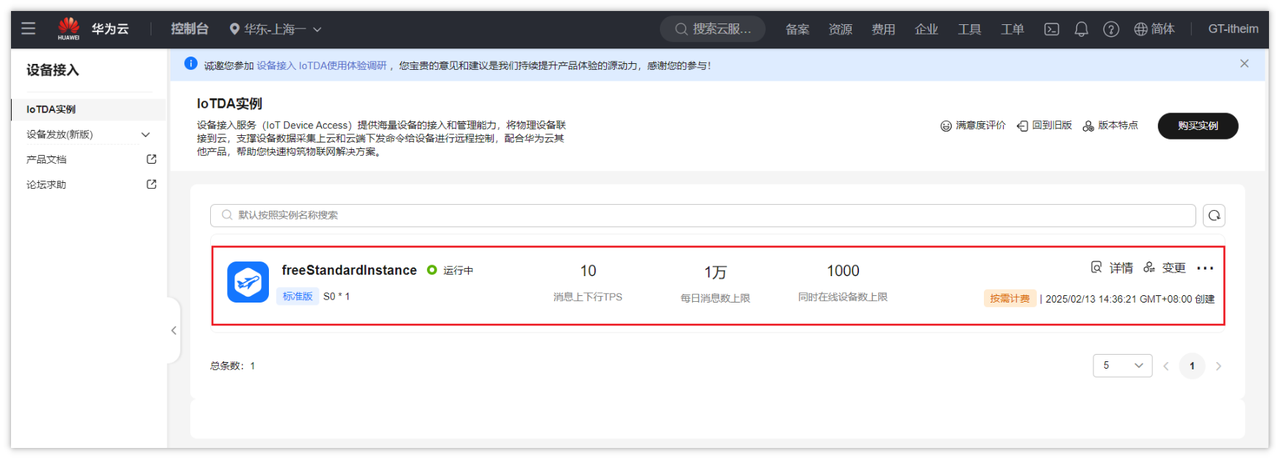Viewport: 1280px width, 459px height.
Task: Open the hamburger menu in the header
Action: (x=28, y=29)
